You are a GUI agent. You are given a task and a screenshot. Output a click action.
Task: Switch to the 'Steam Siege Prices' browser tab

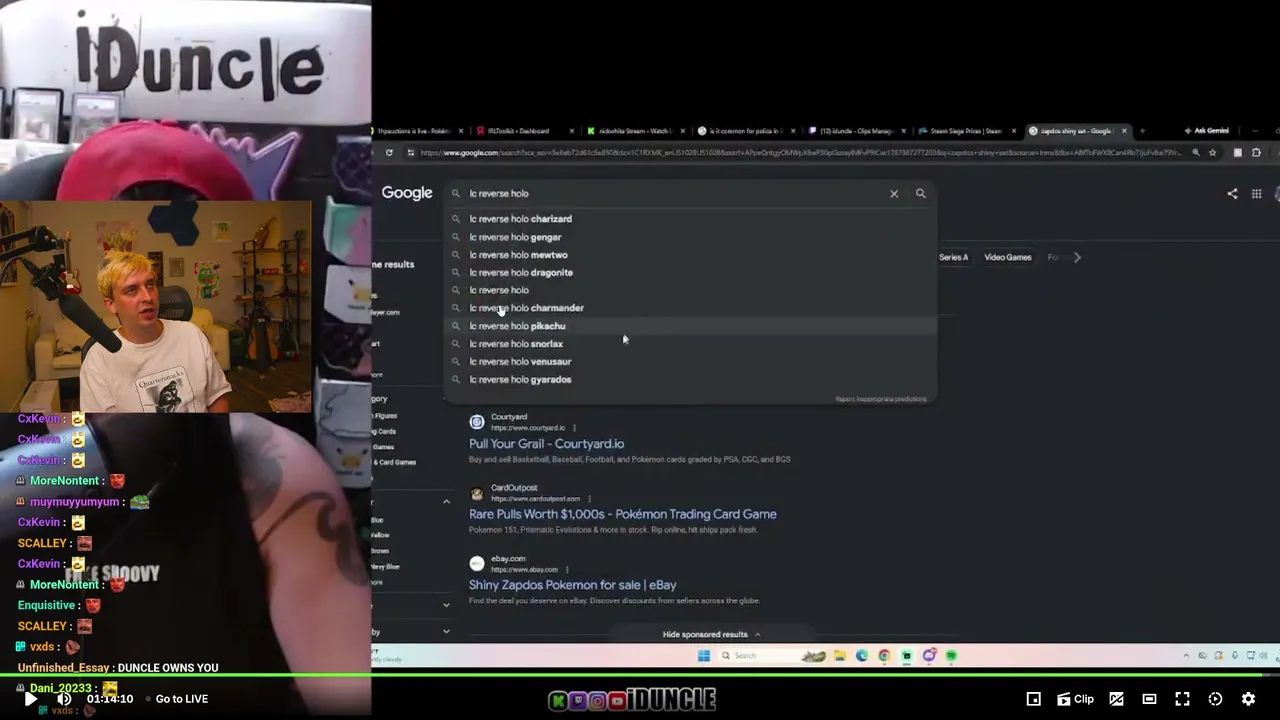tap(964, 131)
